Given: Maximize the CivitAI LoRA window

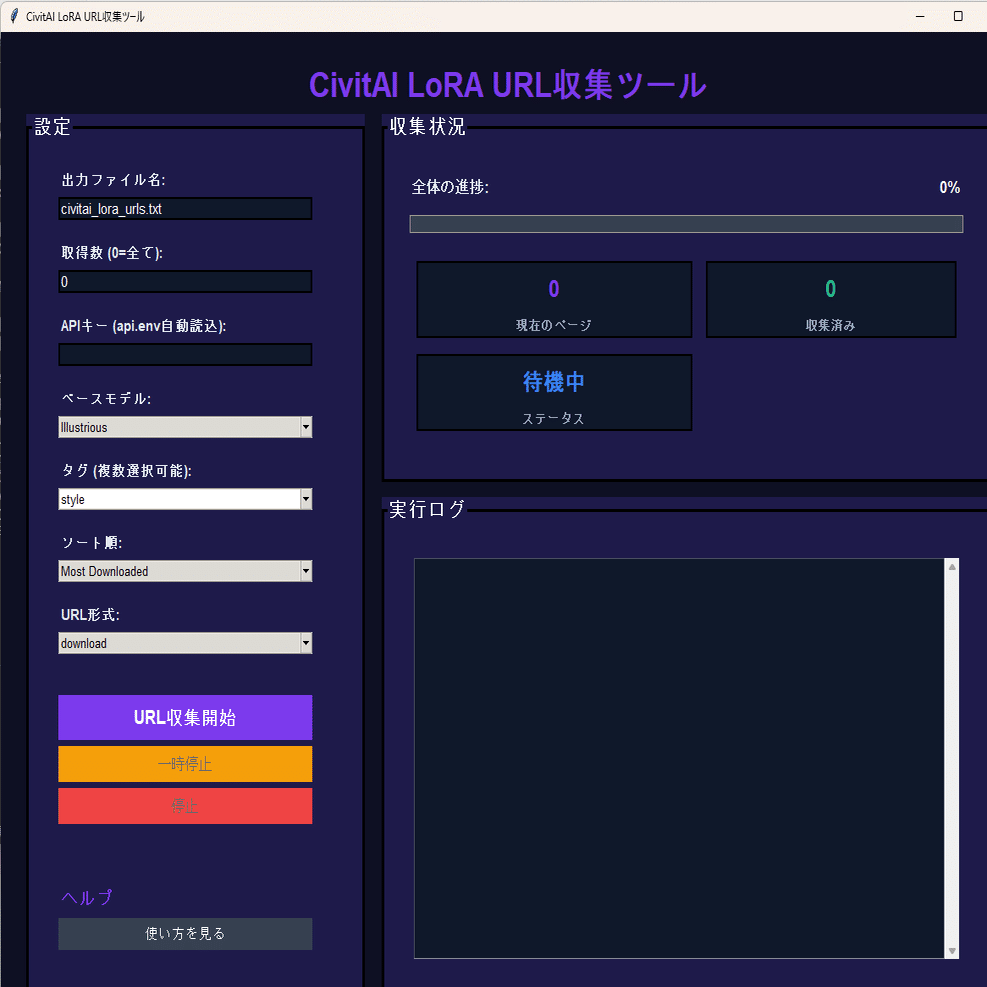Looking at the screenshot, I should point(958,16).
